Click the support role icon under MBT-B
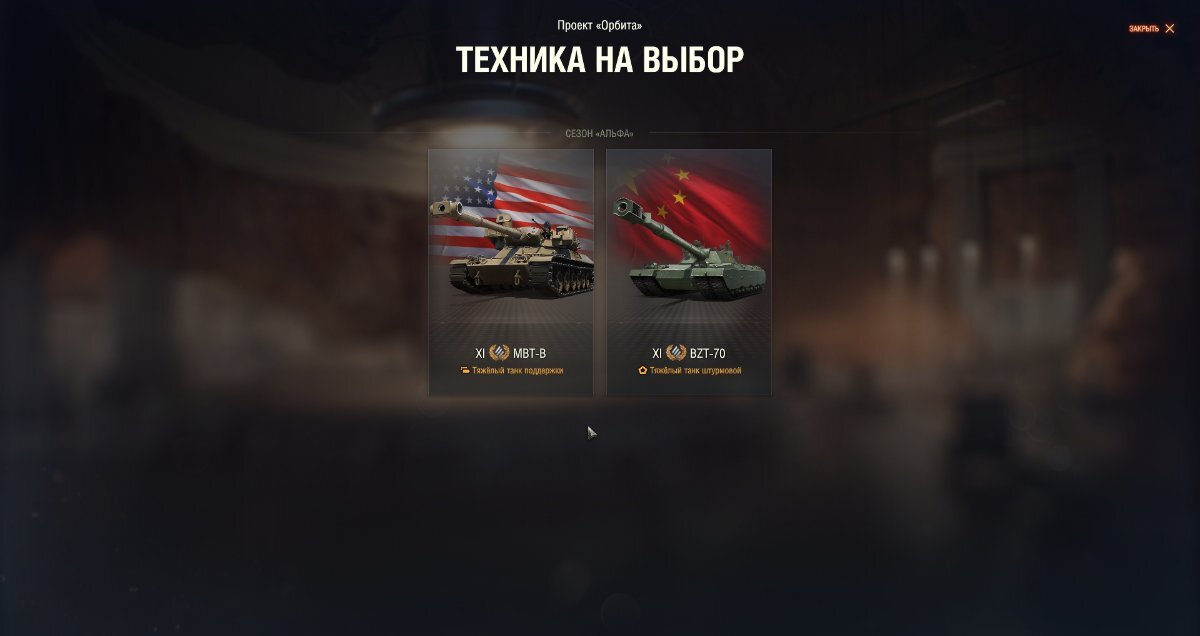Image resolution: width=1200 pixels, height=636 pixels. (465, 370)
